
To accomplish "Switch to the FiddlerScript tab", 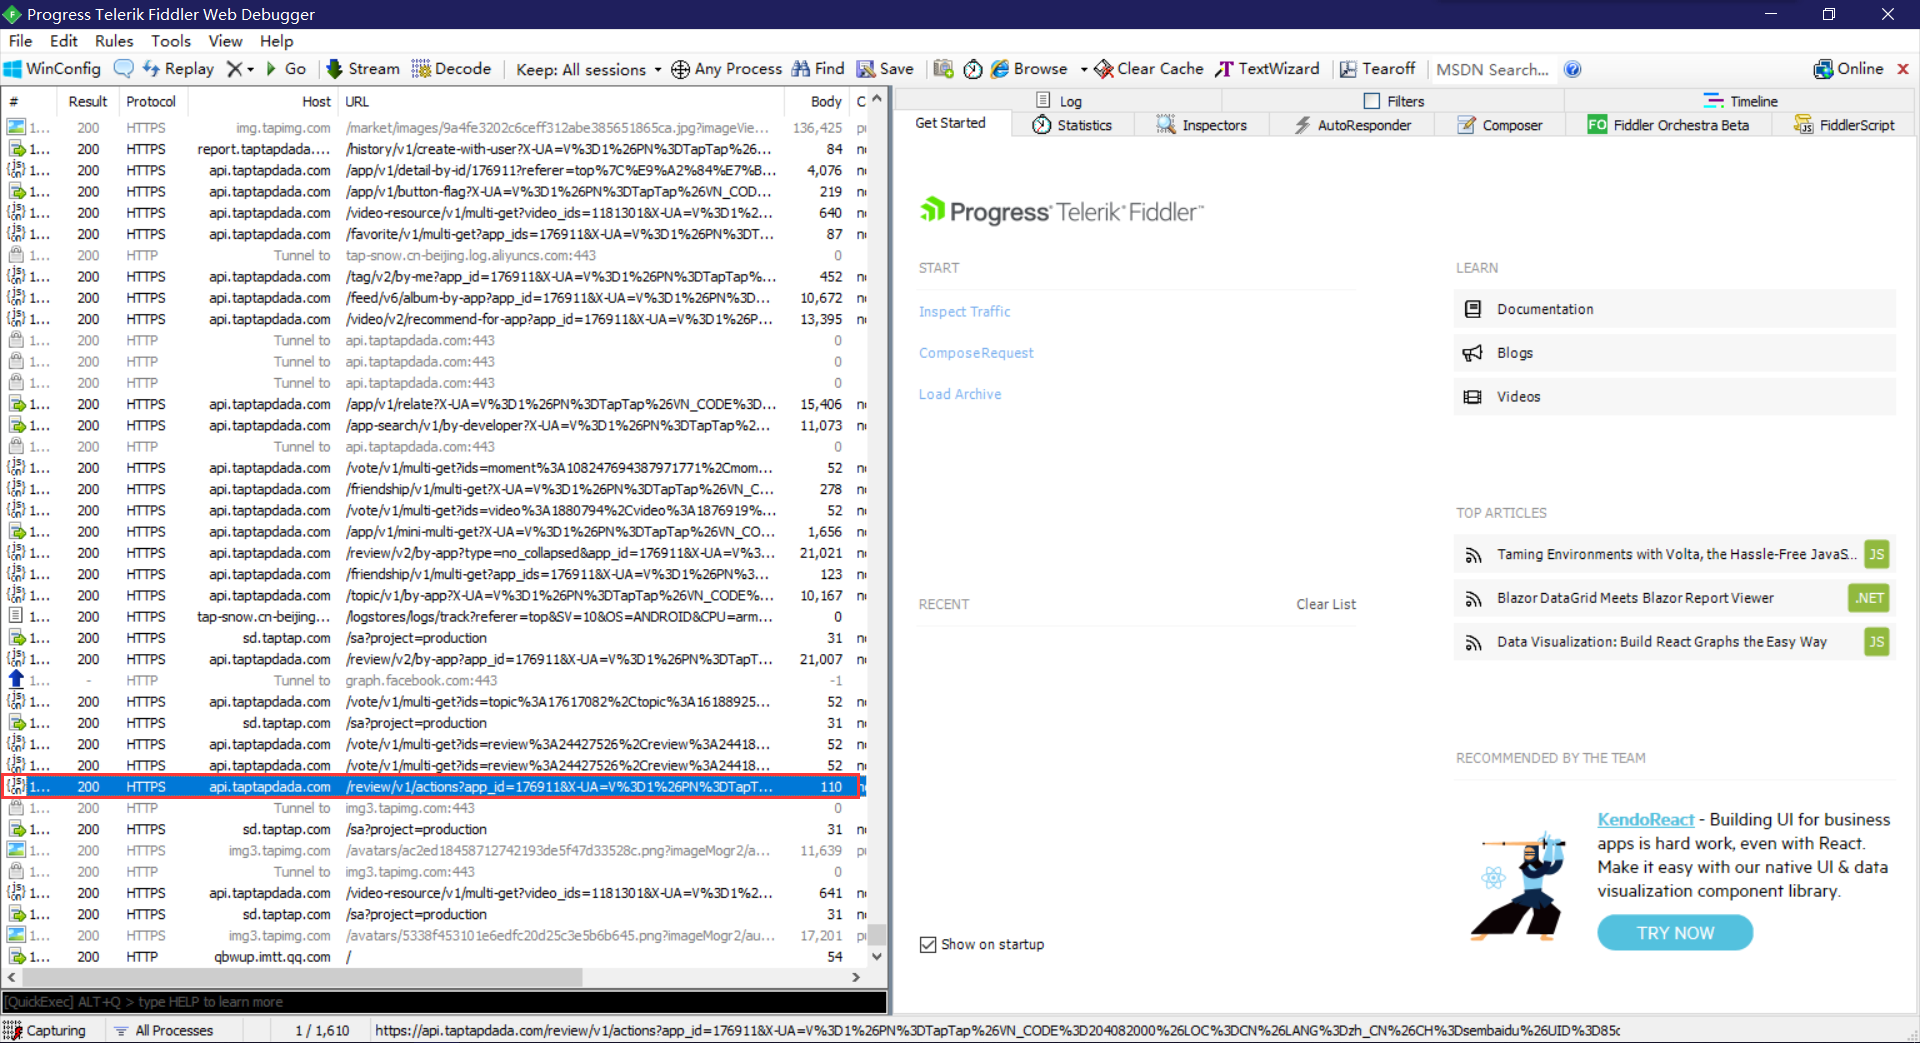I will coord(1844,125).
